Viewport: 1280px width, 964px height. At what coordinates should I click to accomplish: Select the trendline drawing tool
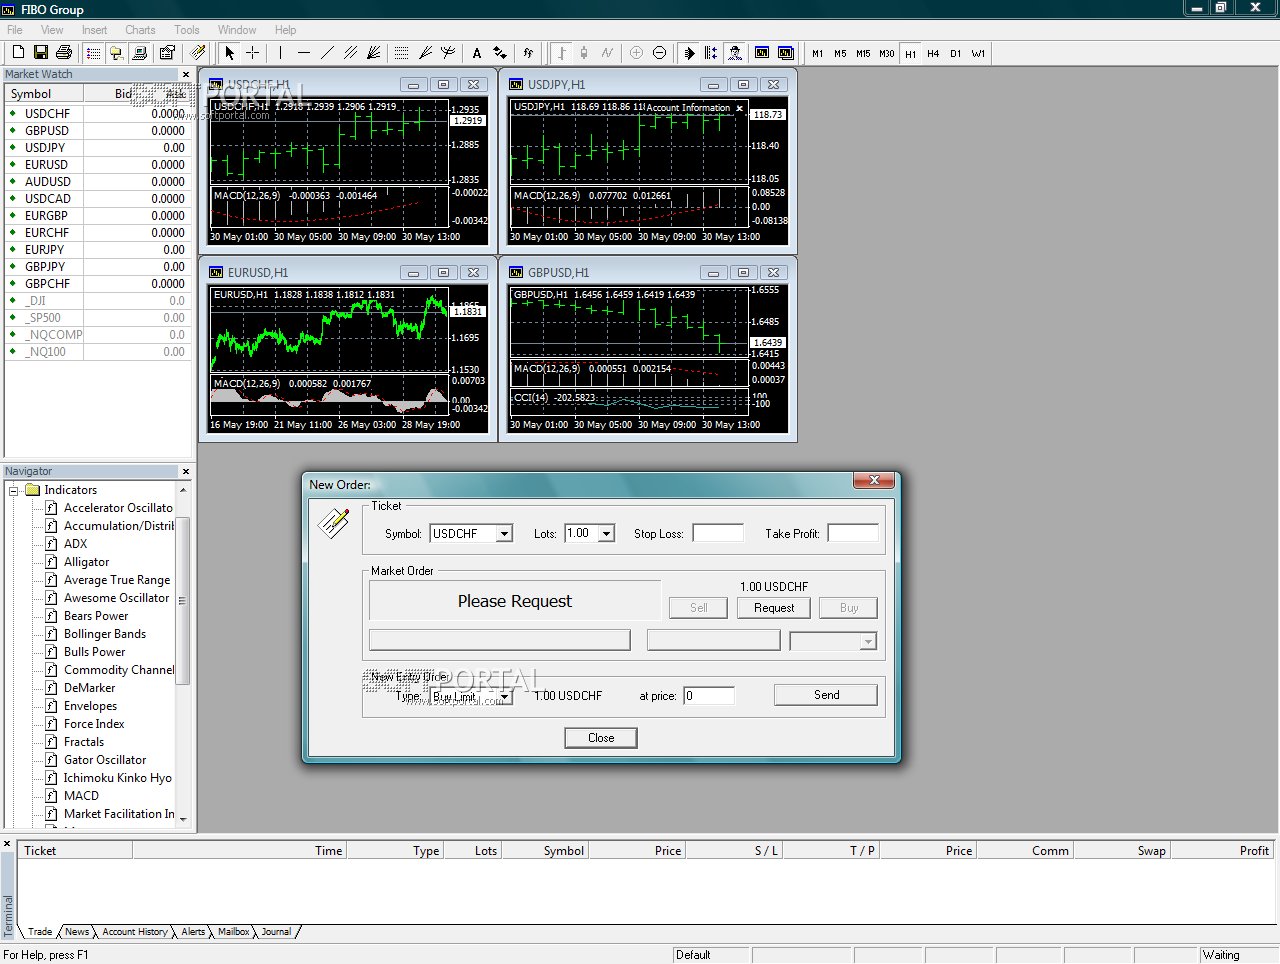pyautogui.click(x=327, y=53)
